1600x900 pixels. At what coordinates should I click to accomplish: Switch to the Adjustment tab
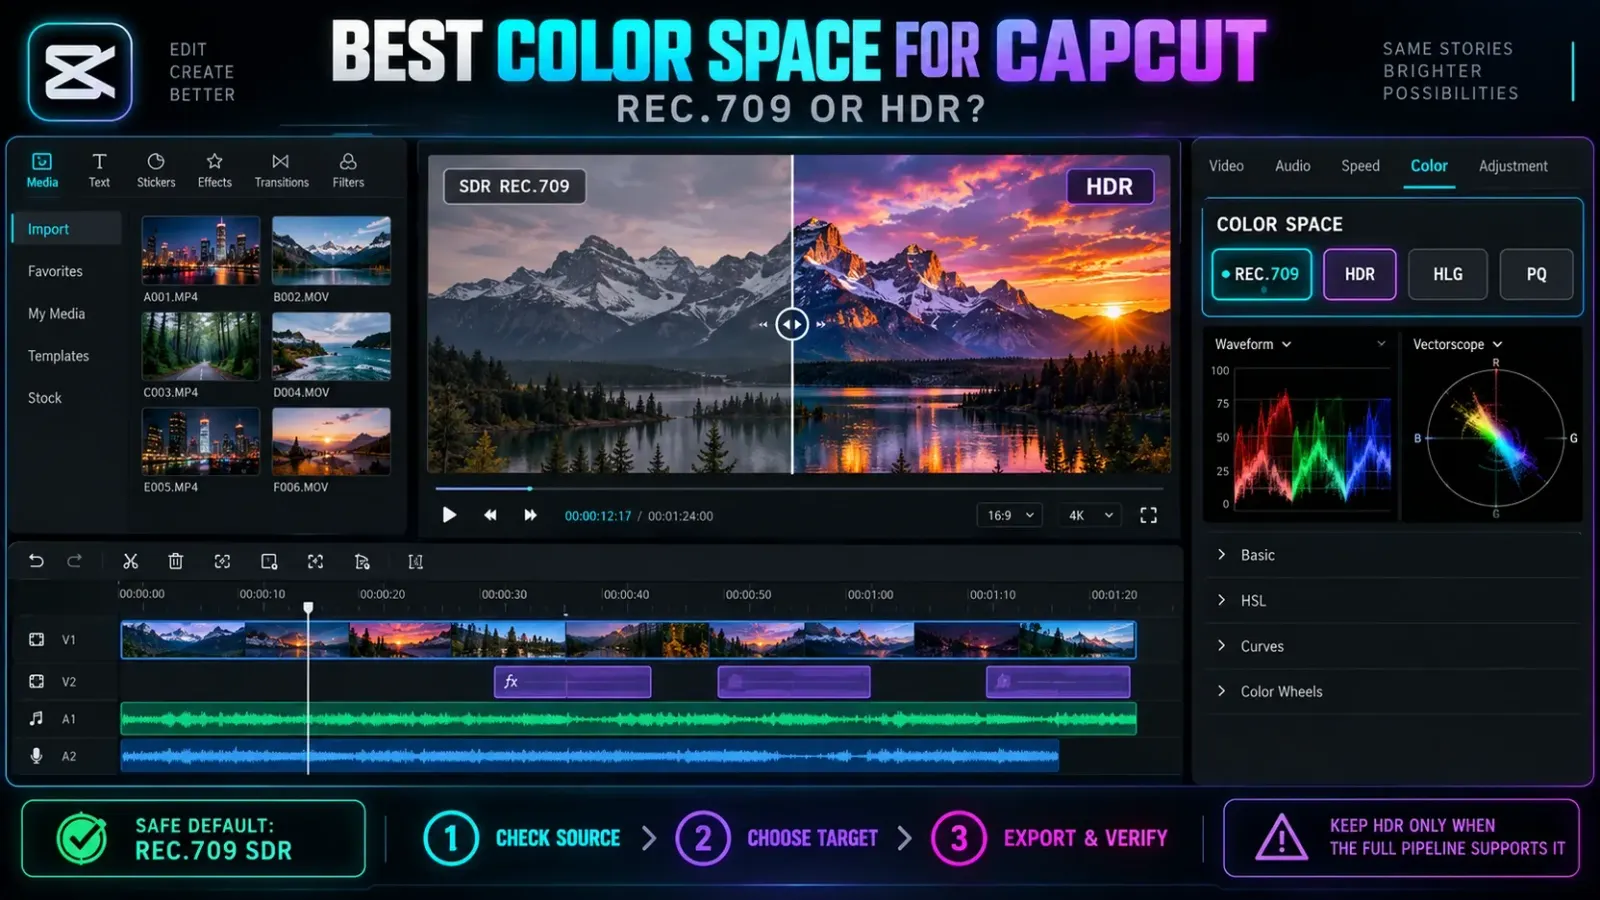1513,166
